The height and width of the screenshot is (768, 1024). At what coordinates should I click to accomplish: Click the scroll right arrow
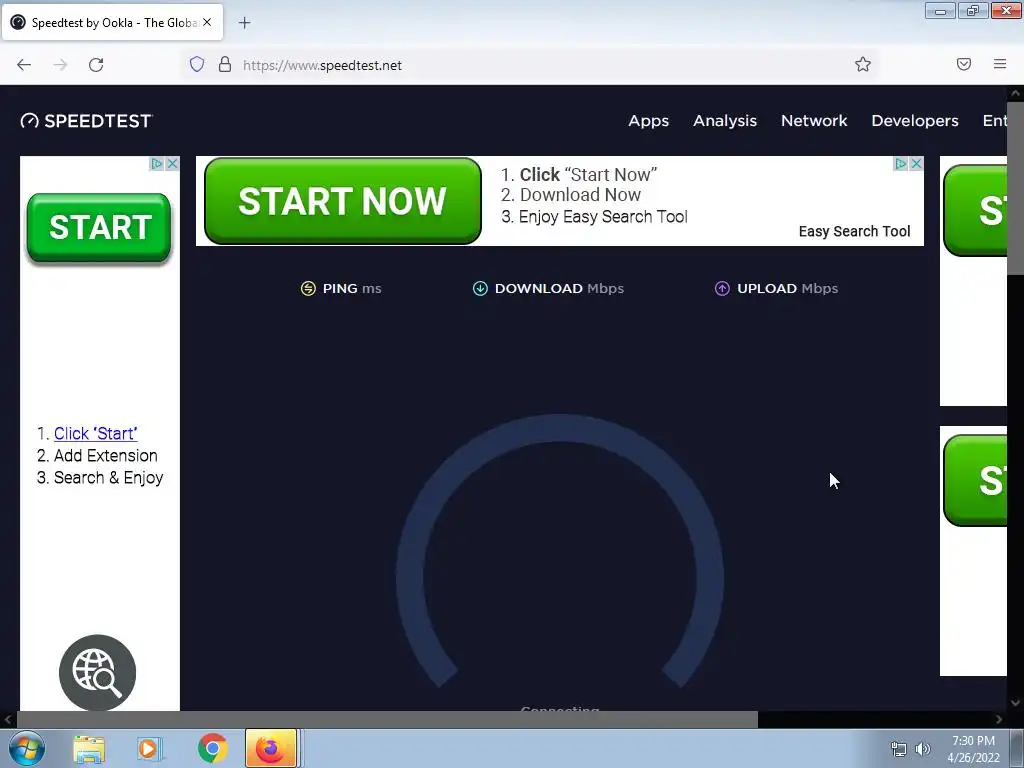[999, 720]
